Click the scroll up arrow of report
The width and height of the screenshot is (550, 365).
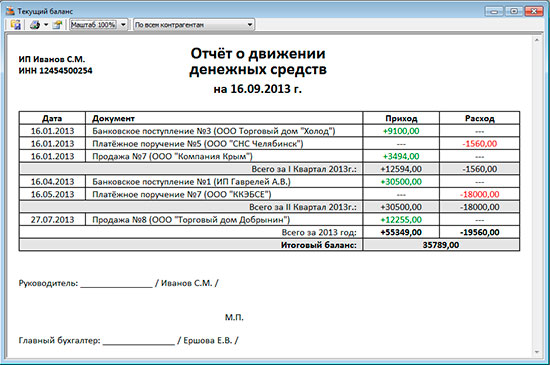[x=537, y=40]
